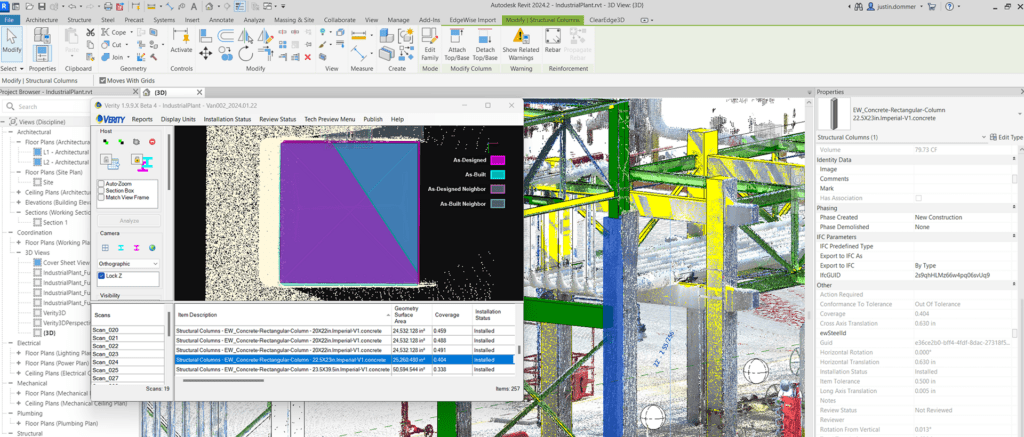The image size is (1024, 437).
Task: Click the As-Designed magenta color swatch
Action: (498, 160)
